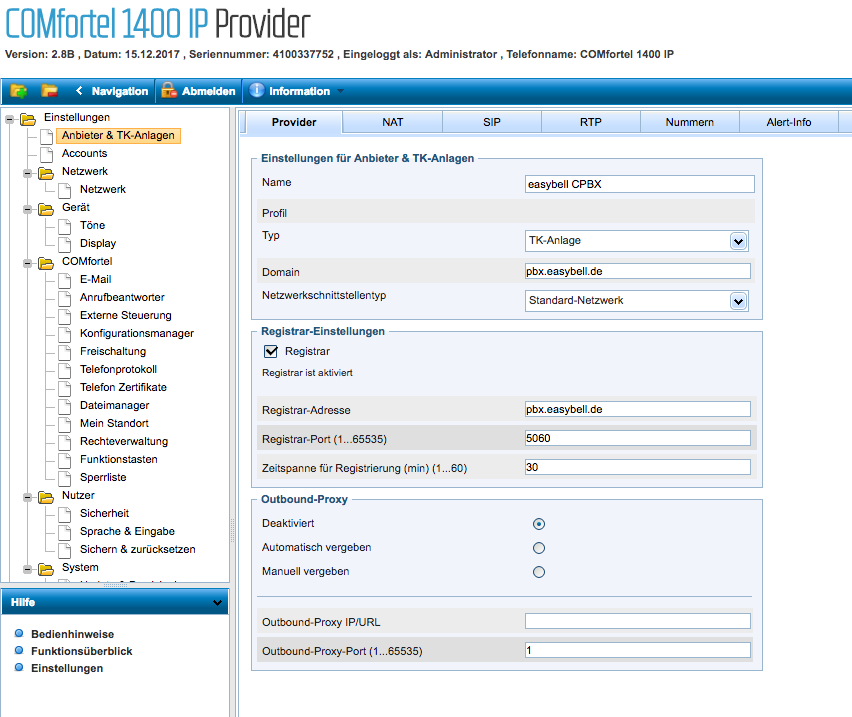
Task: Click the Registrar-Port field showing 5060
Action: (638, 438)
